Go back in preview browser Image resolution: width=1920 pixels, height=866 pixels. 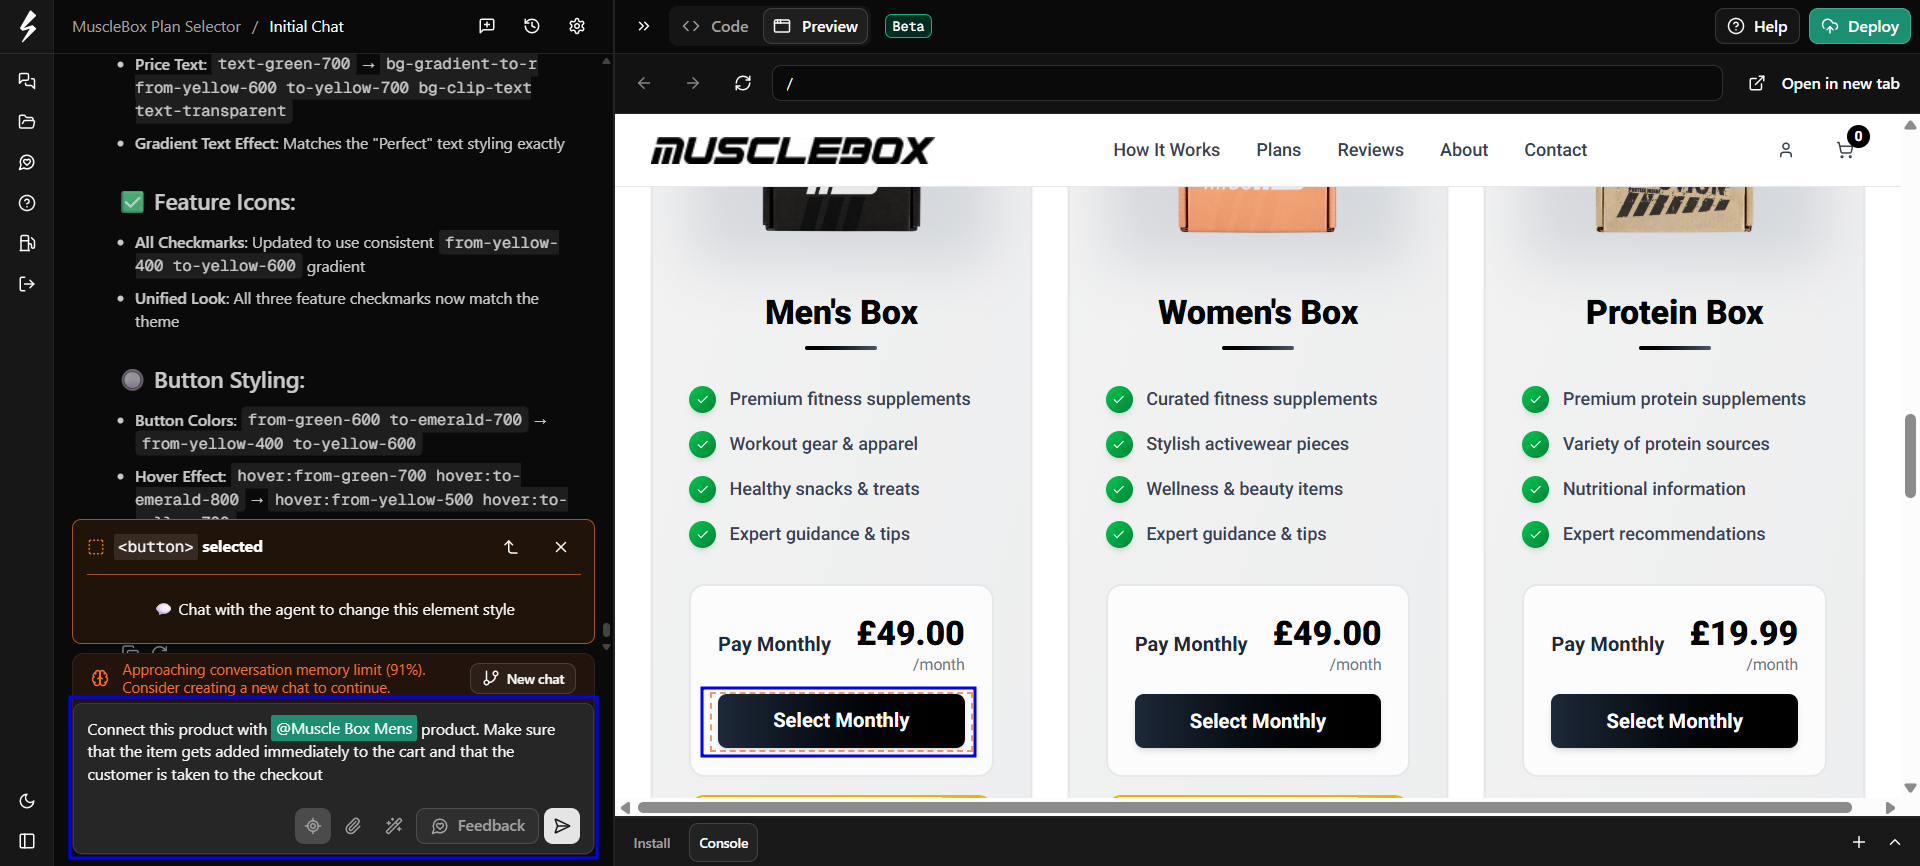point(644,83)
